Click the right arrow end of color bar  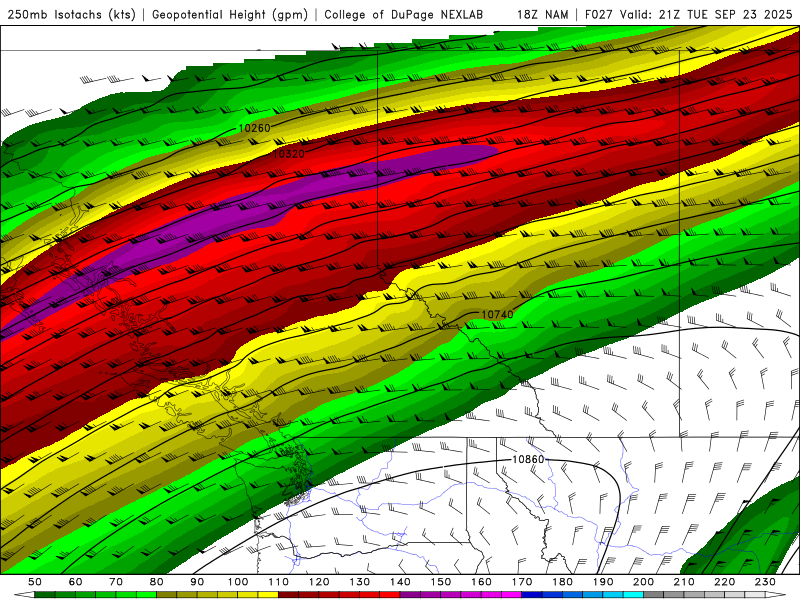(x=776, y=595)
